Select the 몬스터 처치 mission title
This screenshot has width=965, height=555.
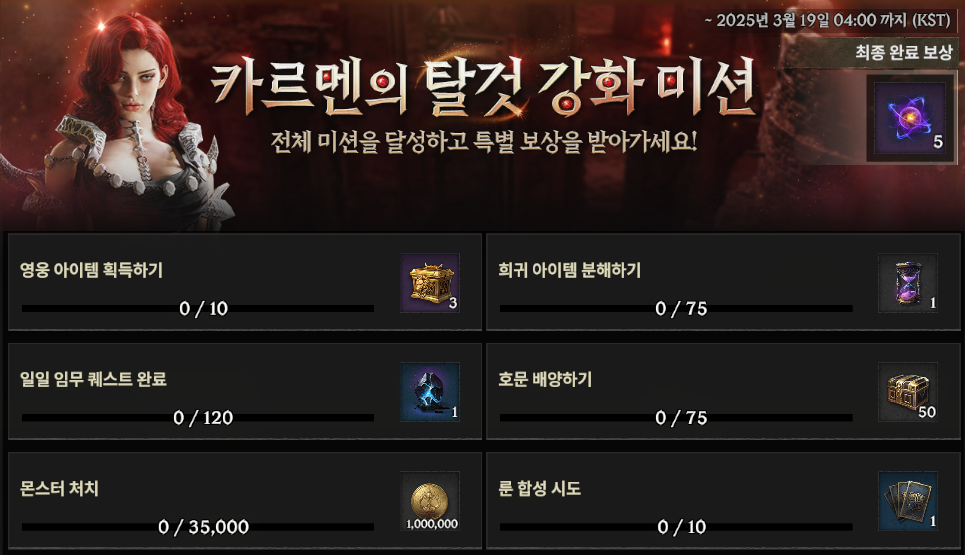pyautogui.click(x=59, y=489)
